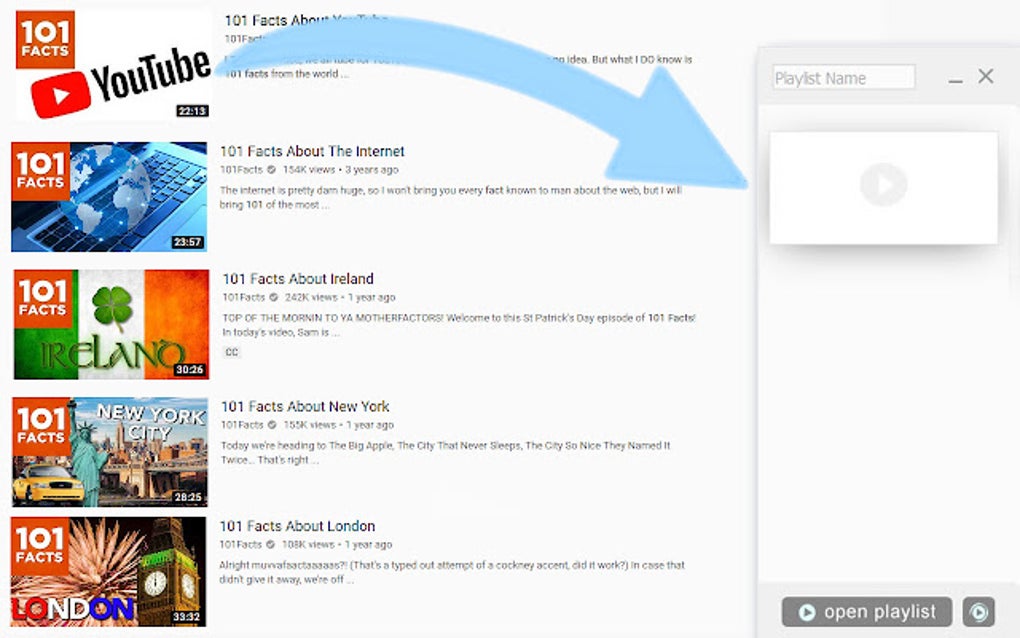Click inside the Playlist Name field
This screenshot has height=638, width=1020.
(x=843, y=77)
